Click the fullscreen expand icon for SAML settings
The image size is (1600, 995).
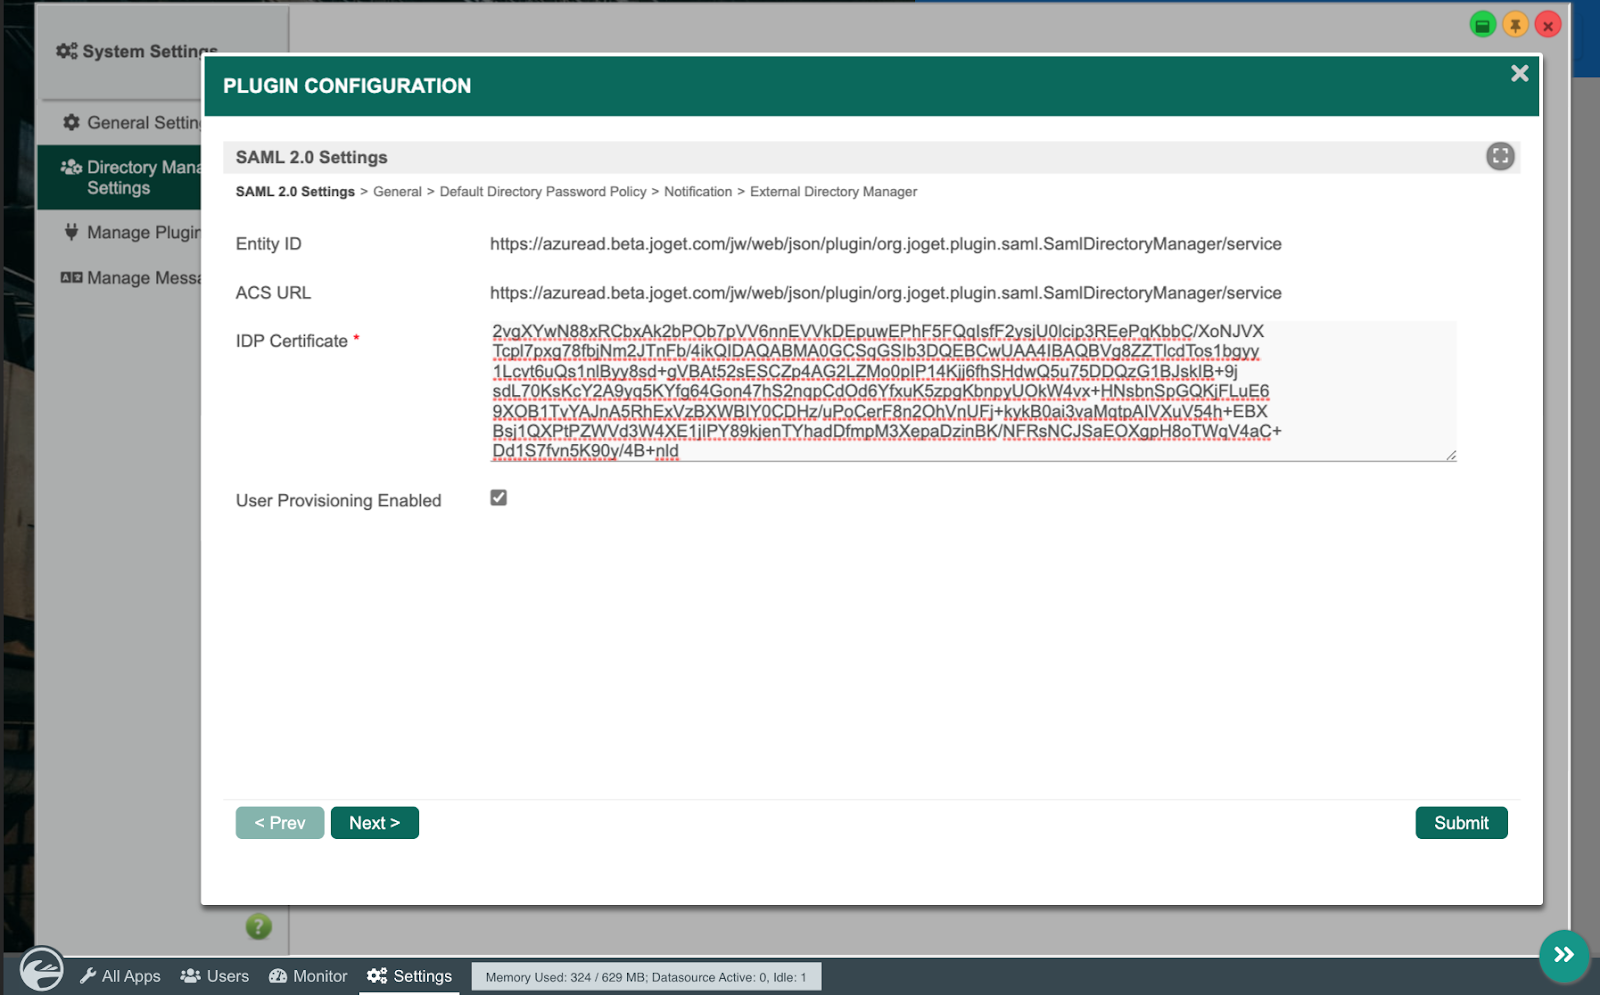(1500, 156)
